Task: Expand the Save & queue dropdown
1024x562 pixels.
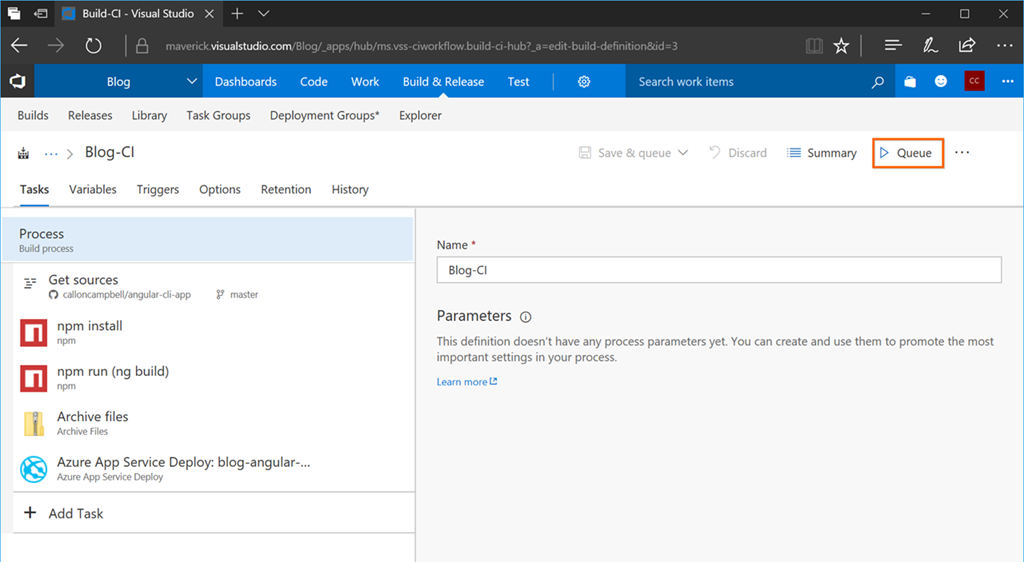Action: point(683,153)
